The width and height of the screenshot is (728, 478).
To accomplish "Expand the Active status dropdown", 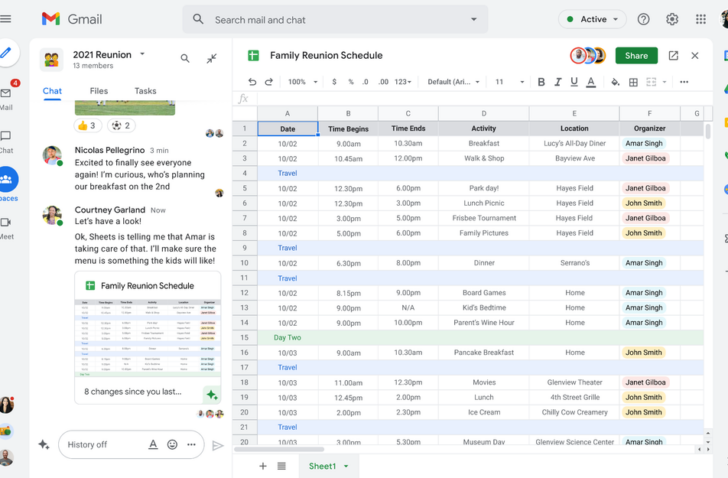I will click(x=592, y=19).
